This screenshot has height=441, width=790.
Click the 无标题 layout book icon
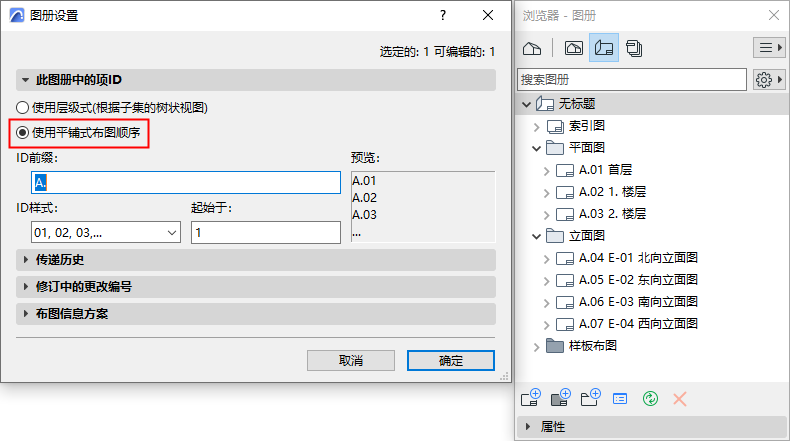545,104
